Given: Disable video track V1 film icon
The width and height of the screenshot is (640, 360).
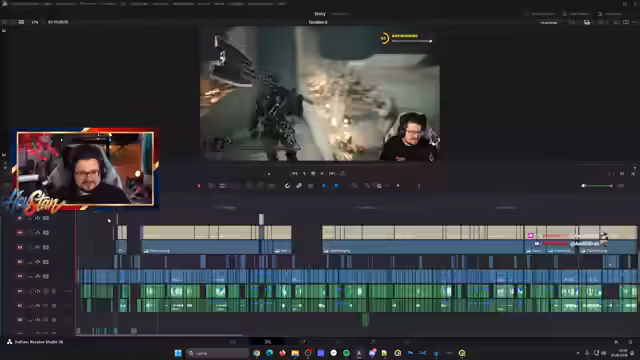Looking at the screenshot, I should 46,276.
